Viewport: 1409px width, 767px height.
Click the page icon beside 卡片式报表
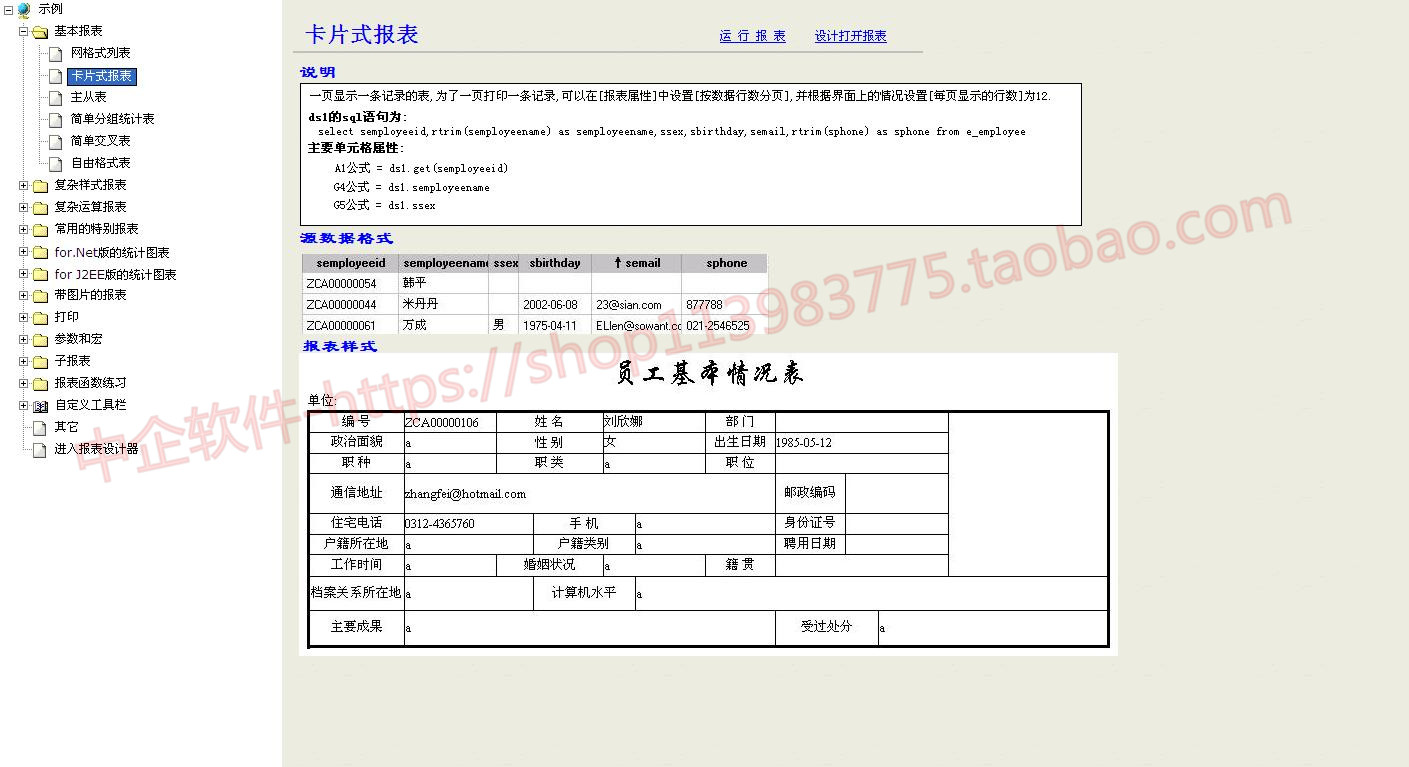click(56, 76)
